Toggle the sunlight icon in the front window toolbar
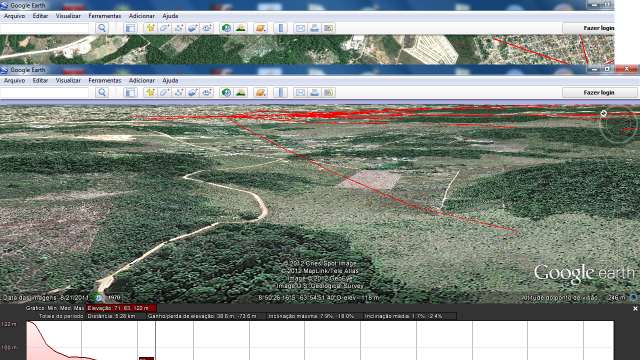Viewport: 640px width, 360px height. coord(241,92)
